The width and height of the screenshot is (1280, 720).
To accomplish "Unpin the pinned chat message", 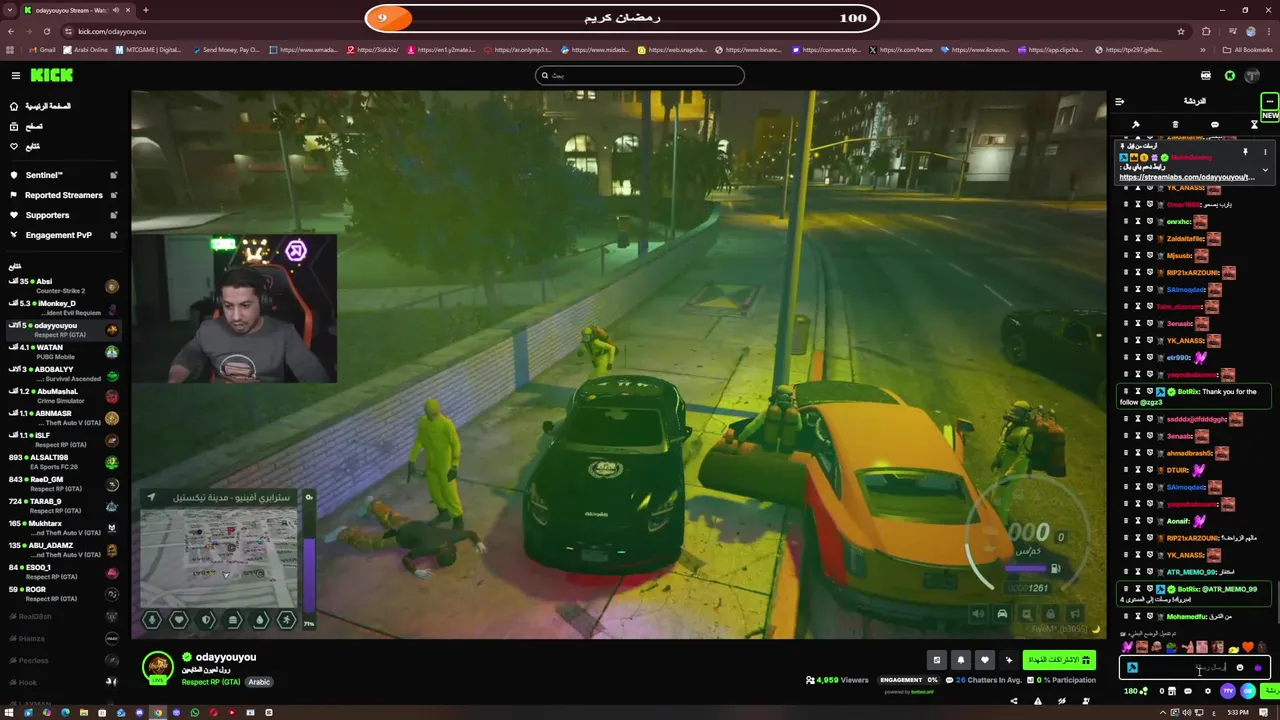I will [x=1245, y=152].
